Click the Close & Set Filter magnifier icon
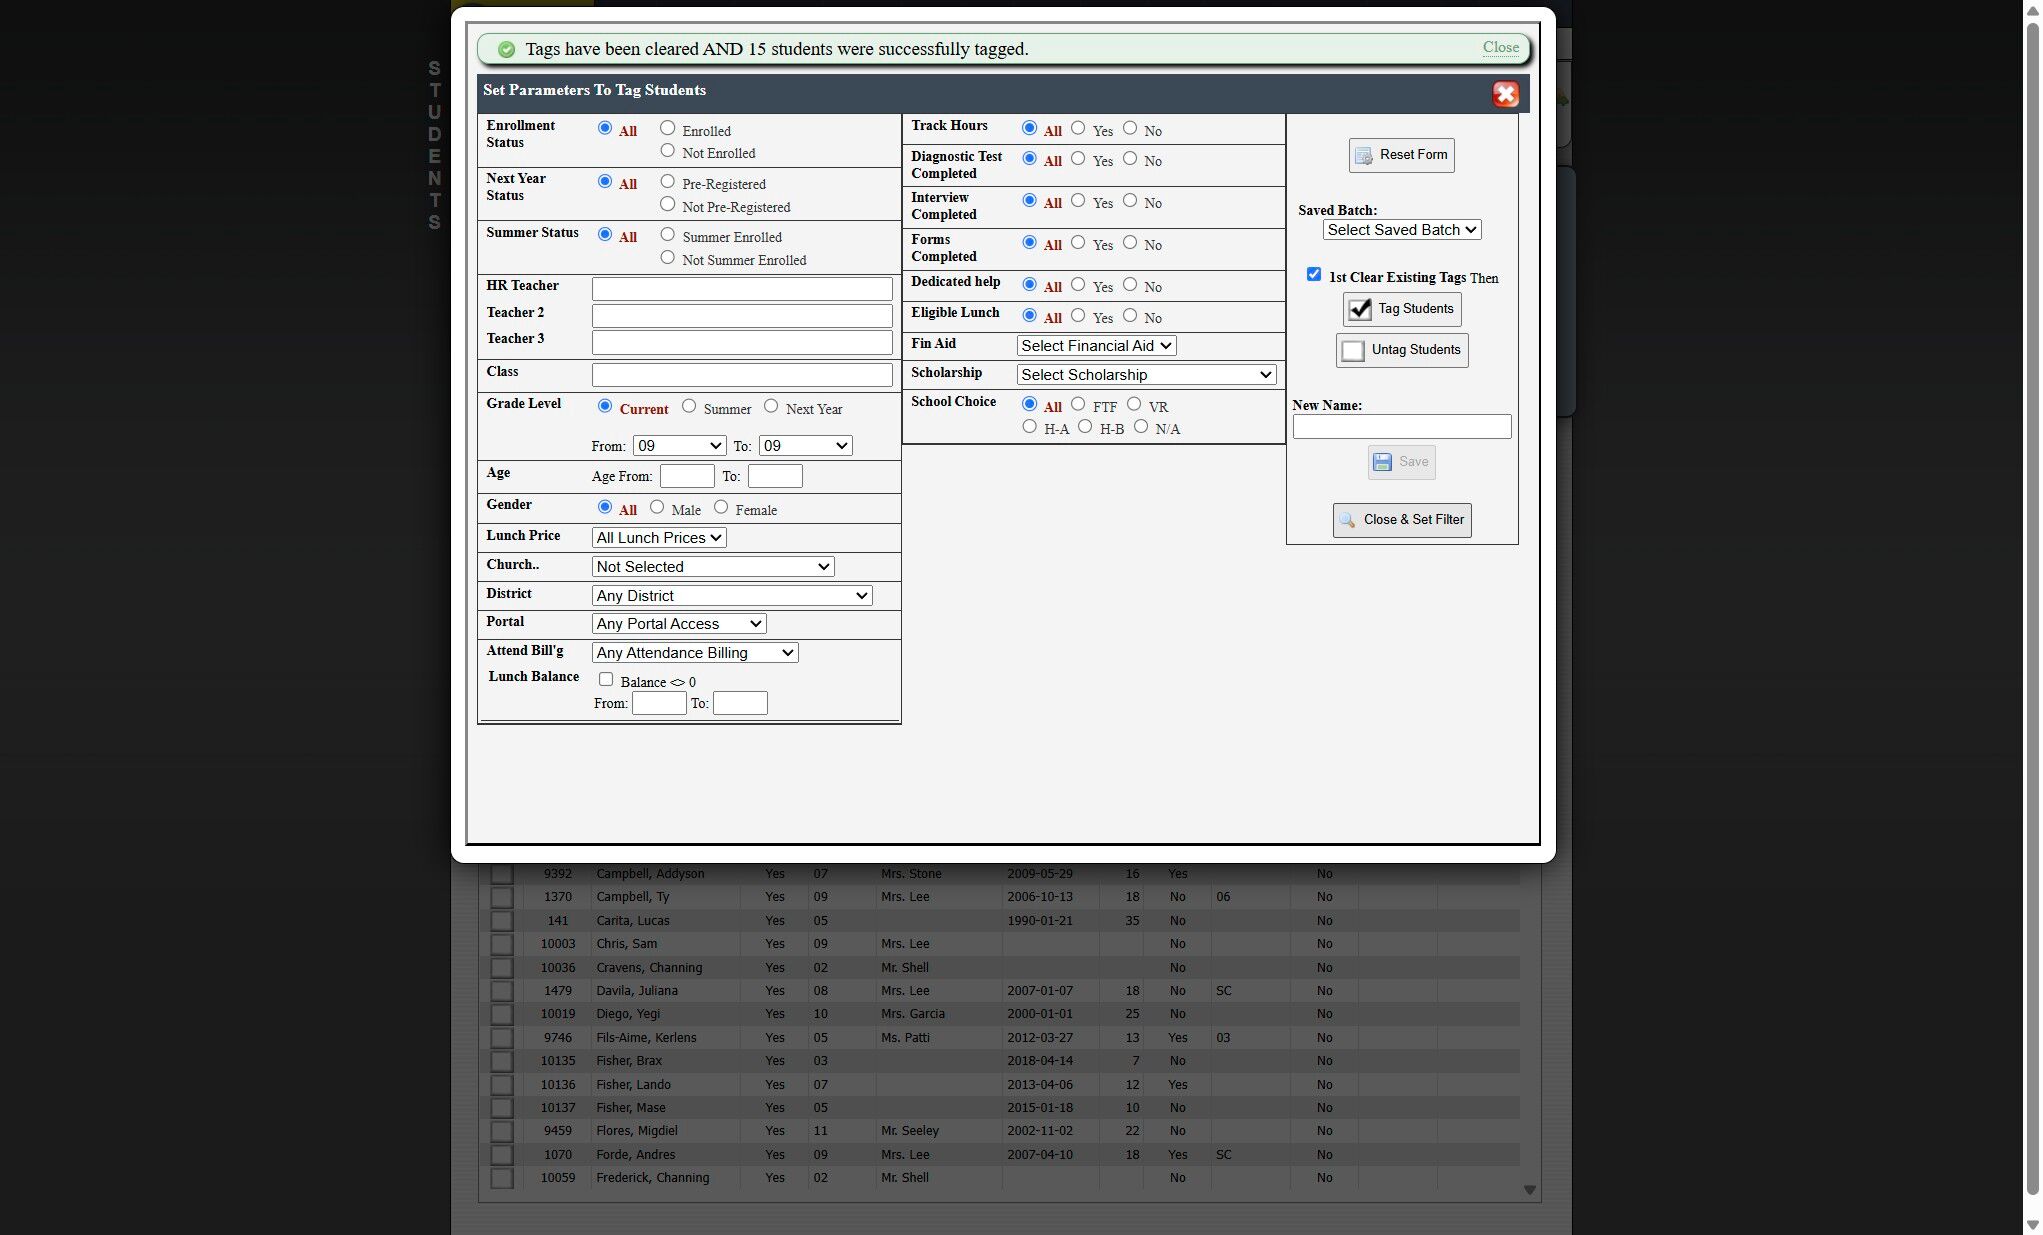This screenshot has height=1235, width=2043. 1348,520
